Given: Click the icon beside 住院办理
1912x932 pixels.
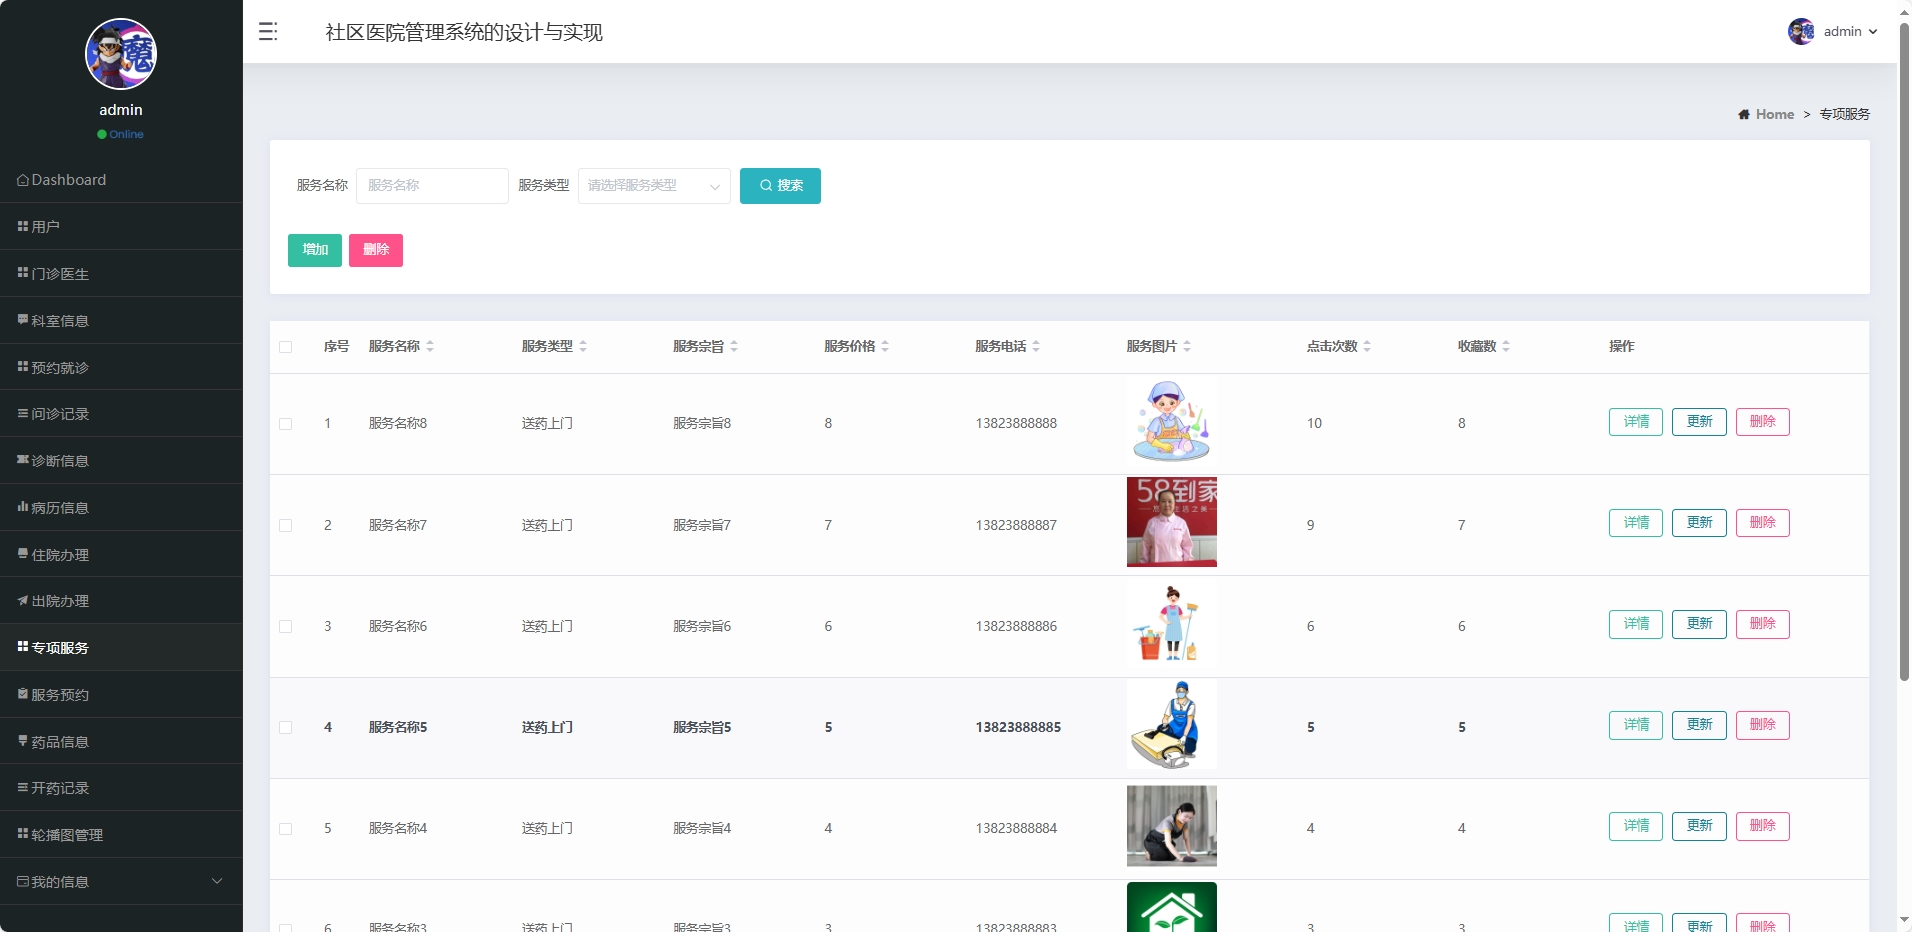Looking at the screenshot, I should click(x=23, y=554).
